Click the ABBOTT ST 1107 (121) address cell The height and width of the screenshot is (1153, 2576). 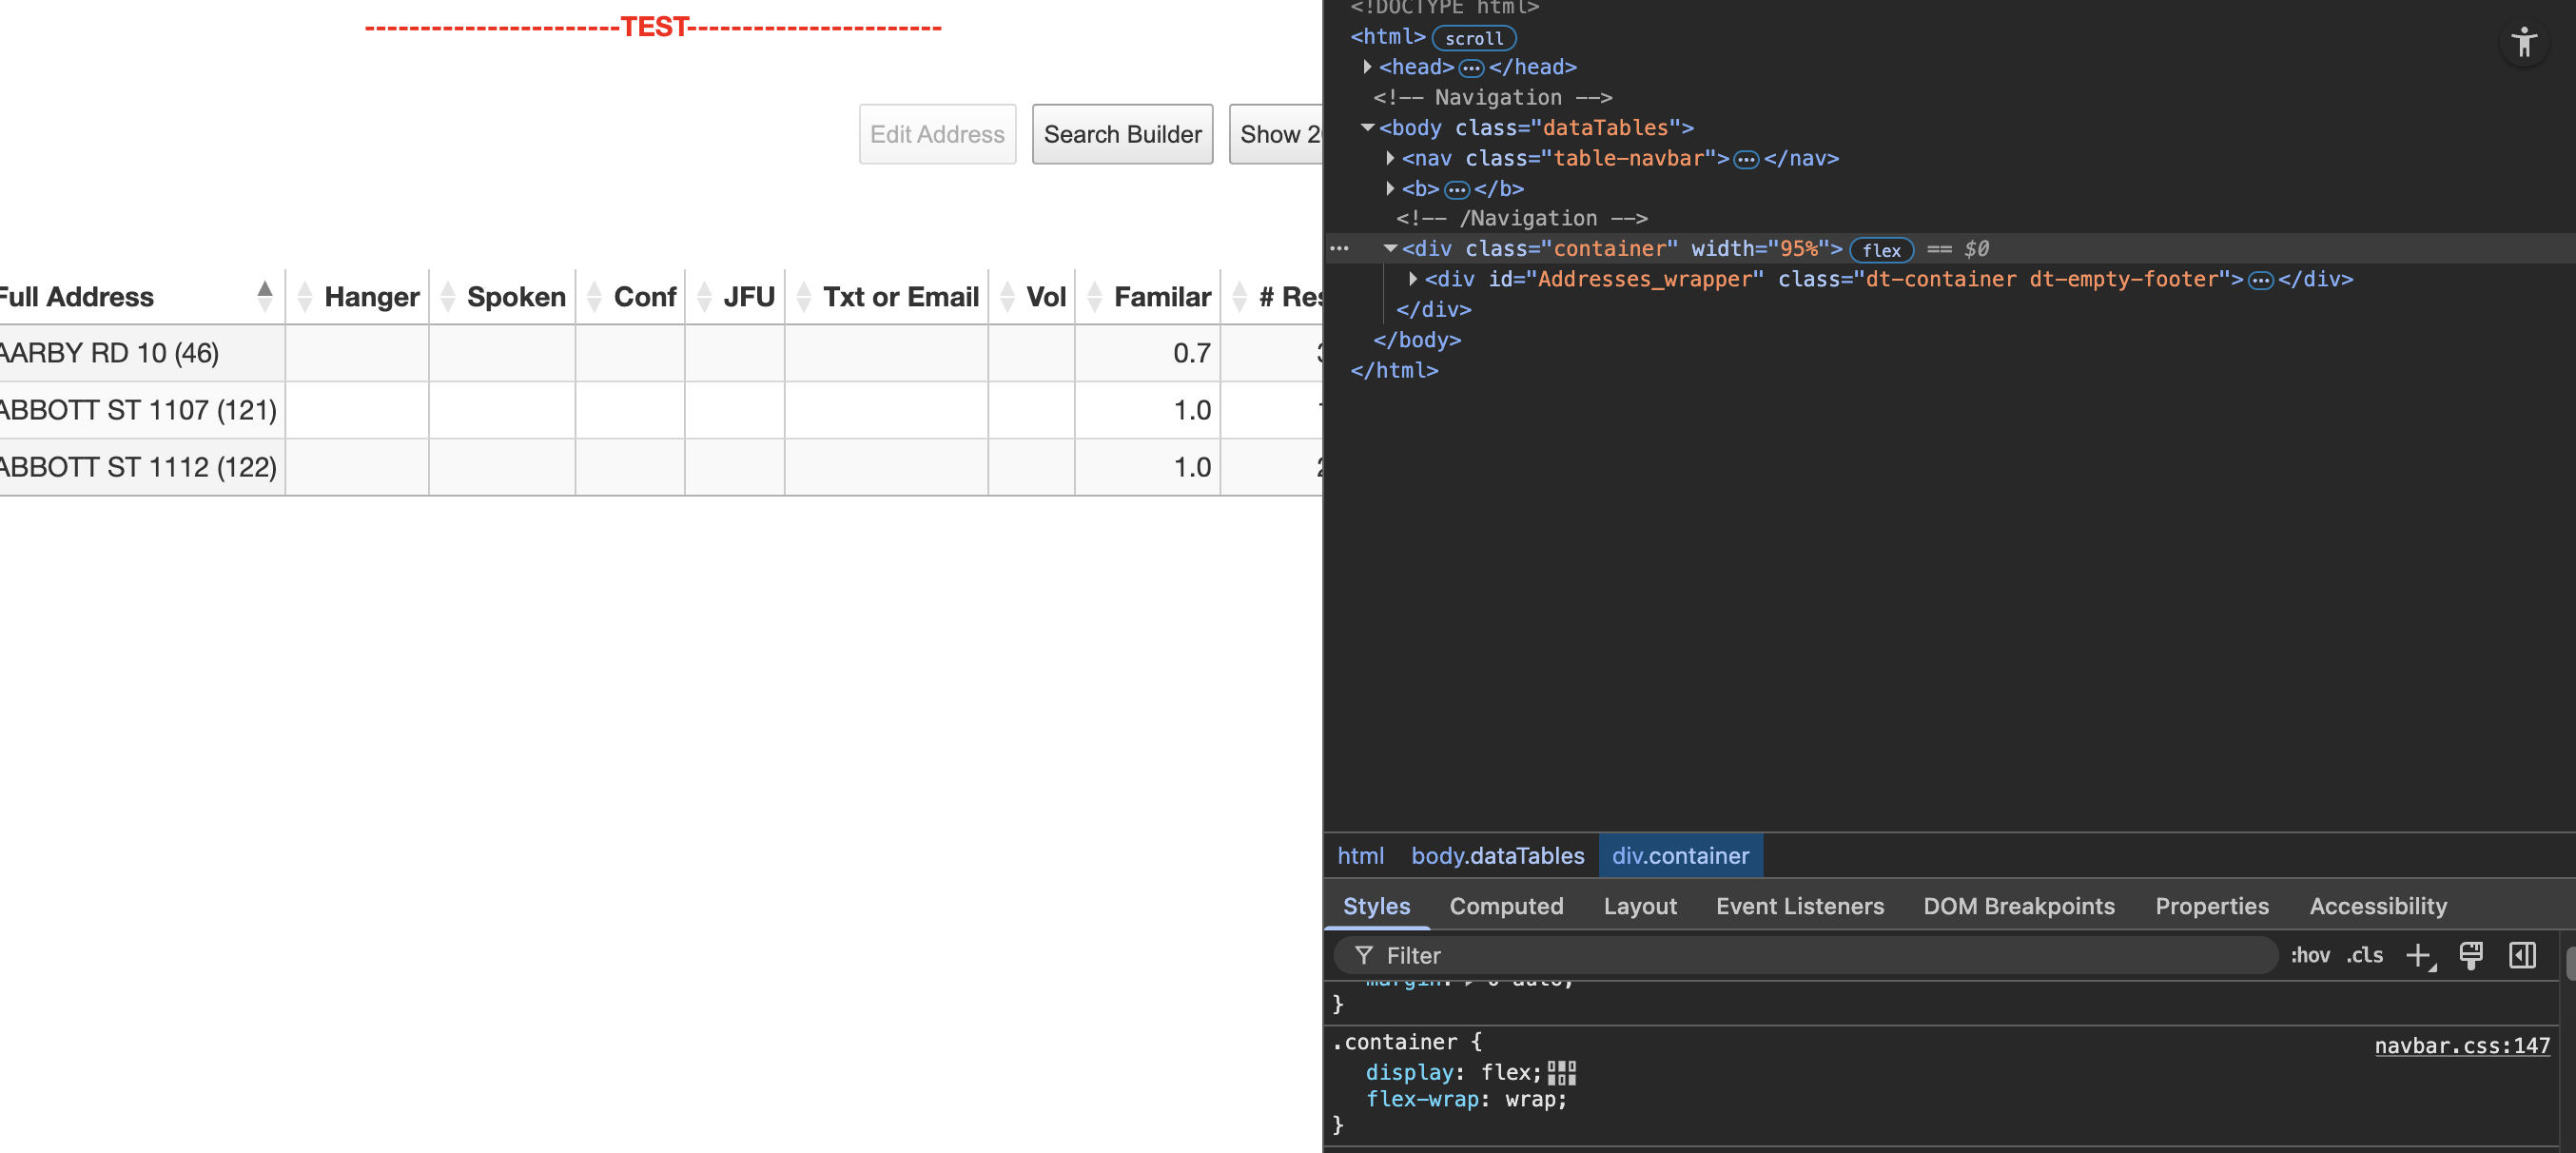click(x=142, y=409)
